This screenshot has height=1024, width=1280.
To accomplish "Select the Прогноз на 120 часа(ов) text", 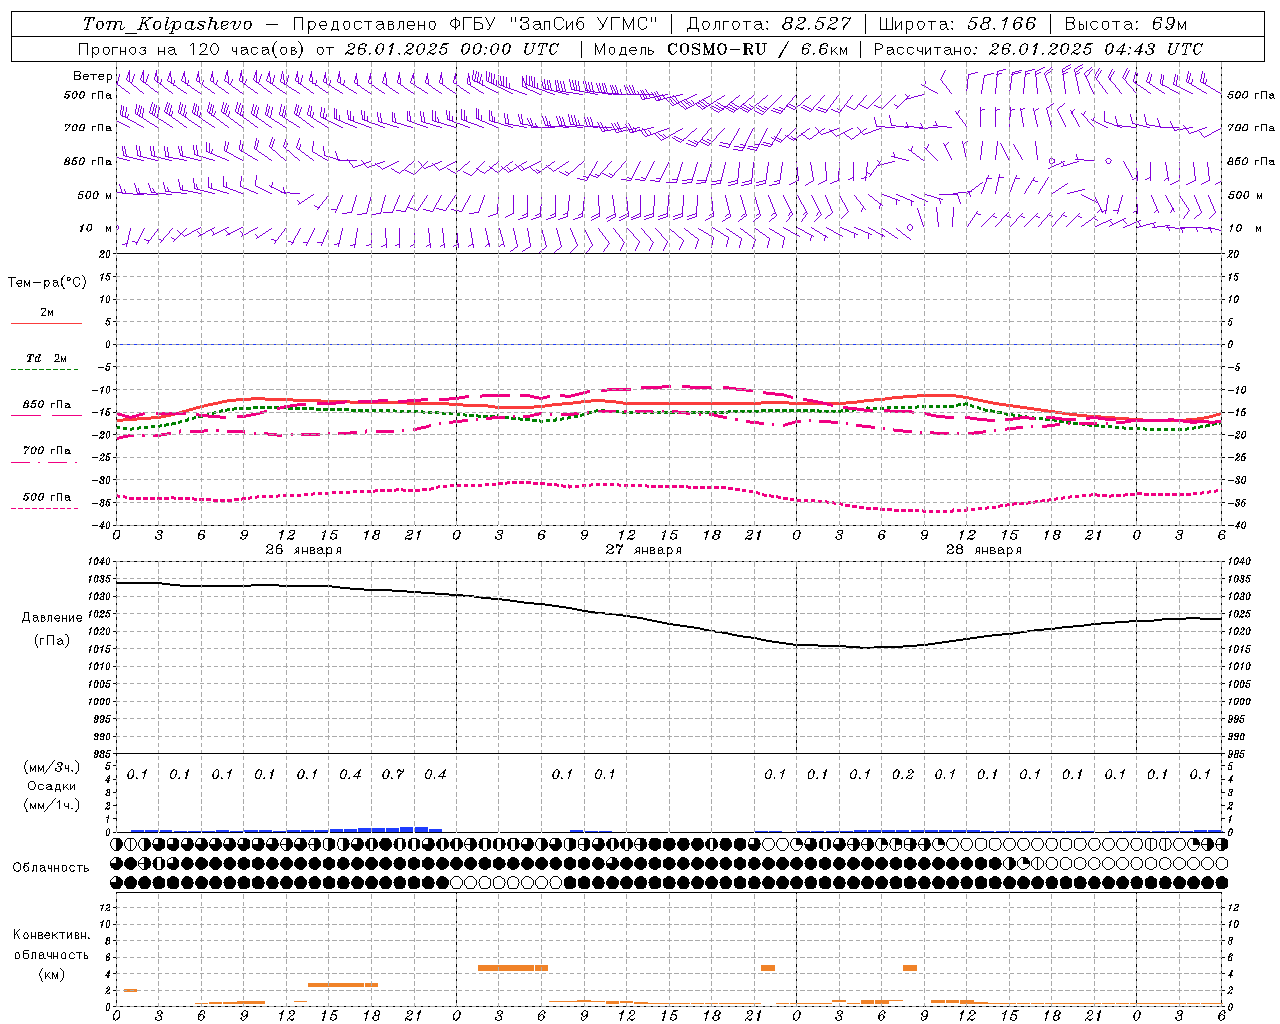I will 193,49.
